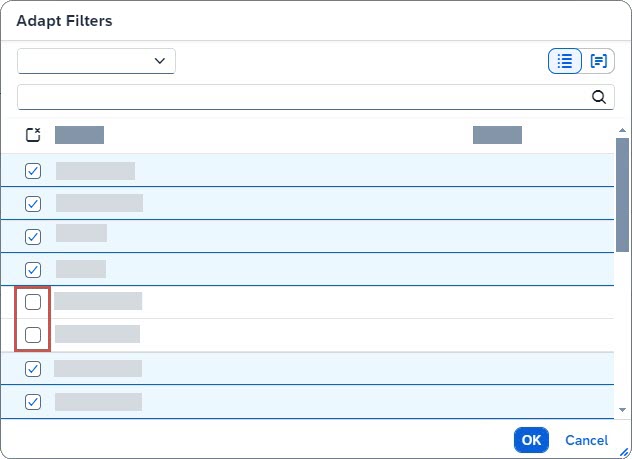Uncheck the third filter row checkbox

coord(33,237)
